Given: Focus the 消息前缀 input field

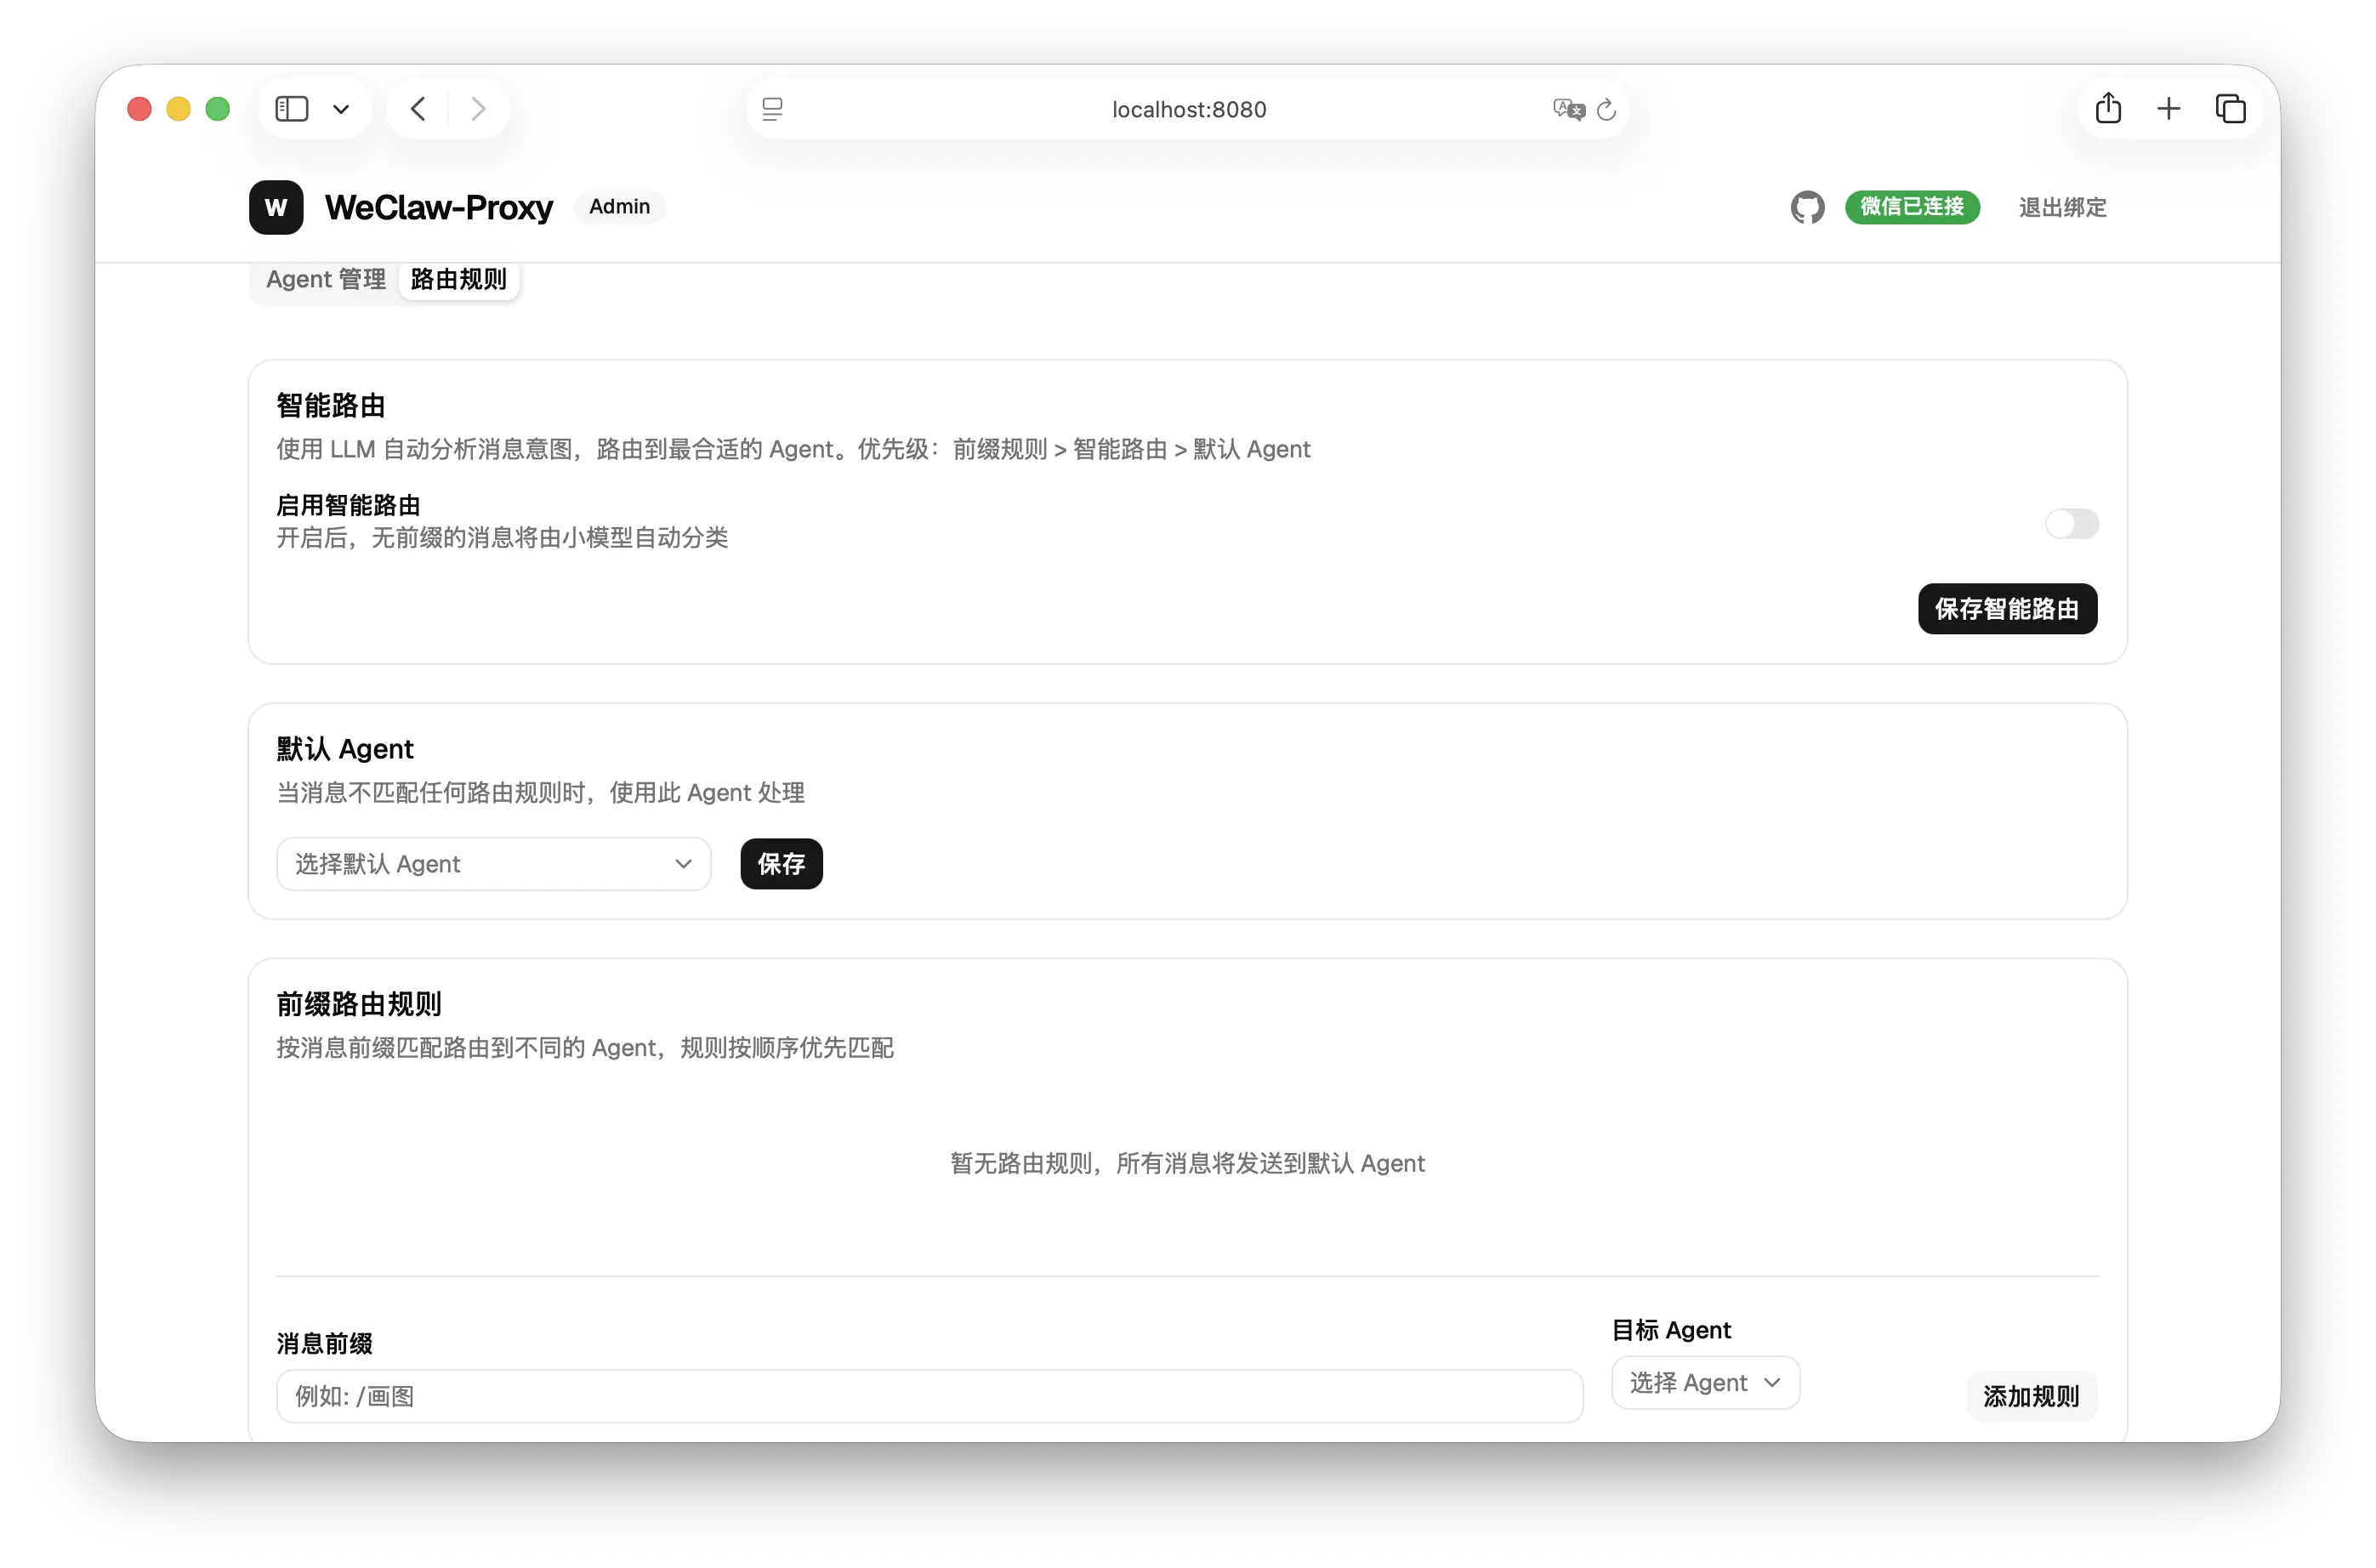Looking at the screenshot, I should [929, 1396].
